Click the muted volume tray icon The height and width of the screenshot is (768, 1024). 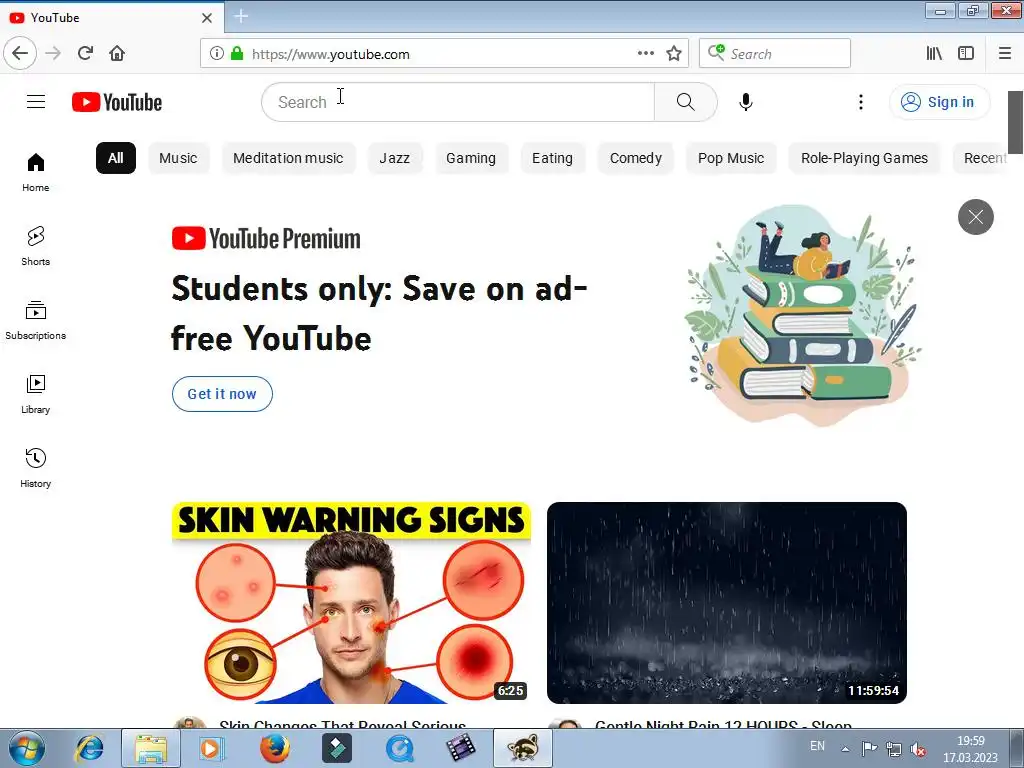click(x=918, y=749)
